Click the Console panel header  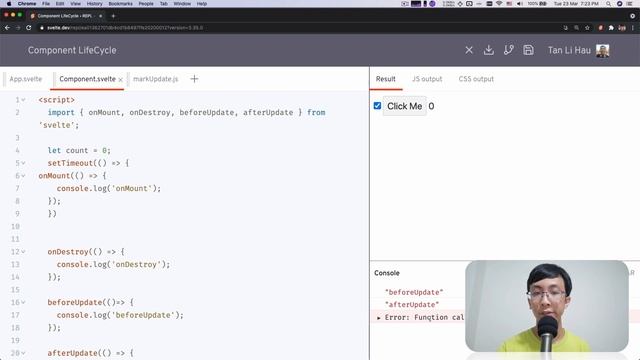(387, 273)
